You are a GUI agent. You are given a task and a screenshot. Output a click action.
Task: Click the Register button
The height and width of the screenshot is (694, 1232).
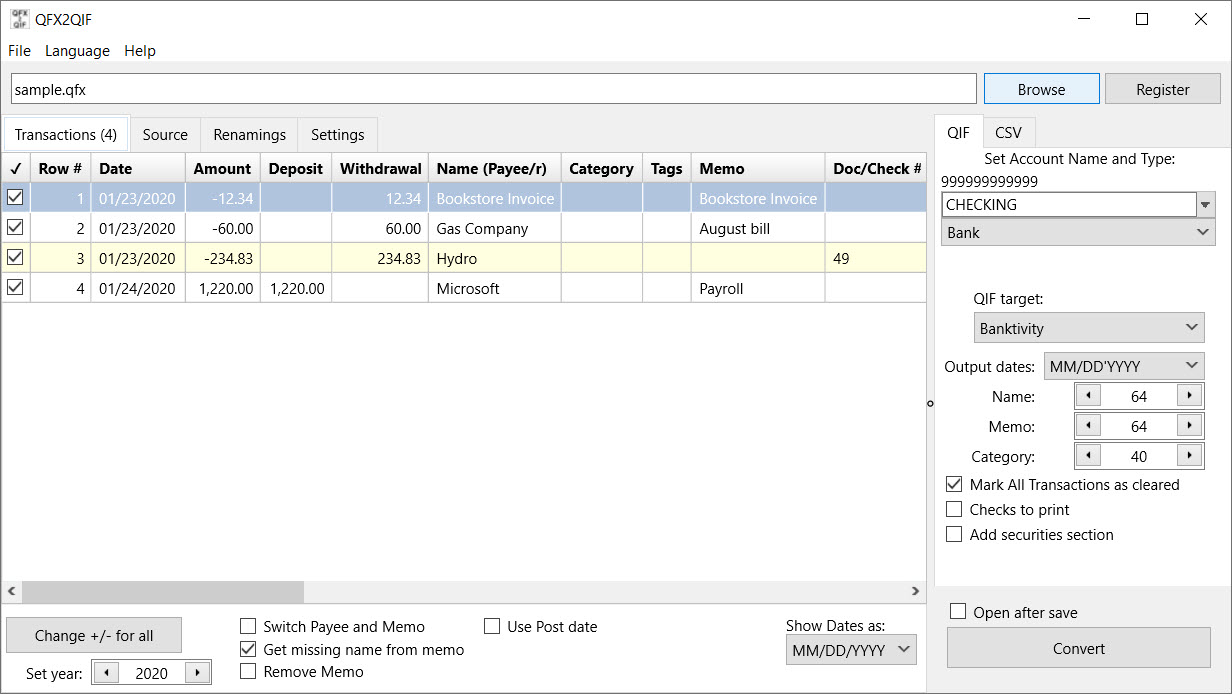pyautogui.click(x=1163, y=89)
